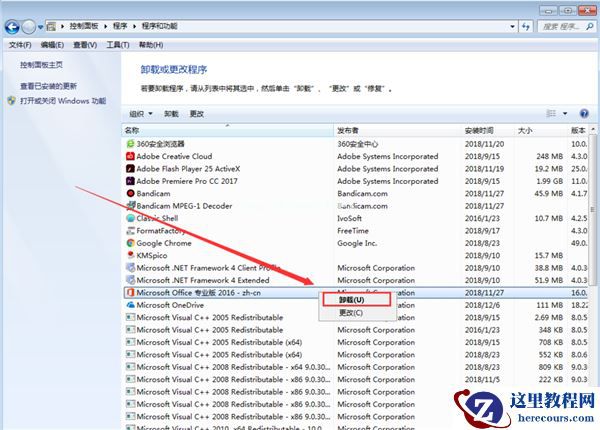Click the Adobe Premiere Pro icon
600x430 pixels.
pyautogui.click(x=130, y=181)
